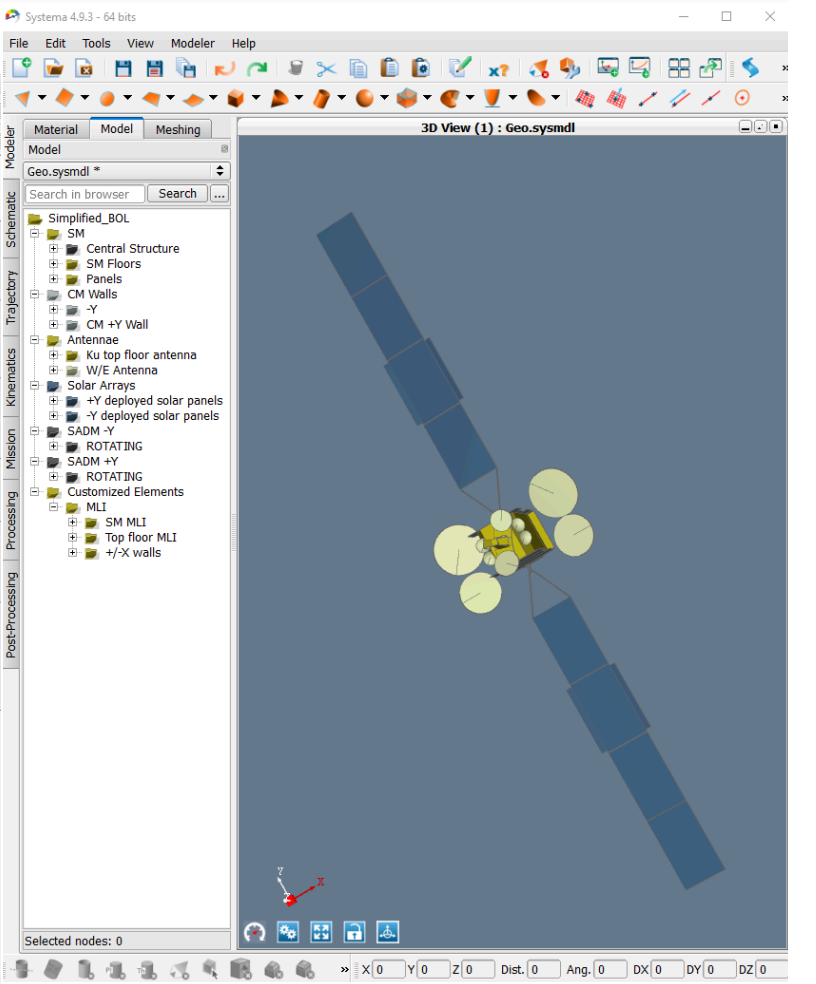The height and width of the screenshot is (984, 816).
Task: Expand the Ku top floor antenna node
Action: (x=54, y=355)
